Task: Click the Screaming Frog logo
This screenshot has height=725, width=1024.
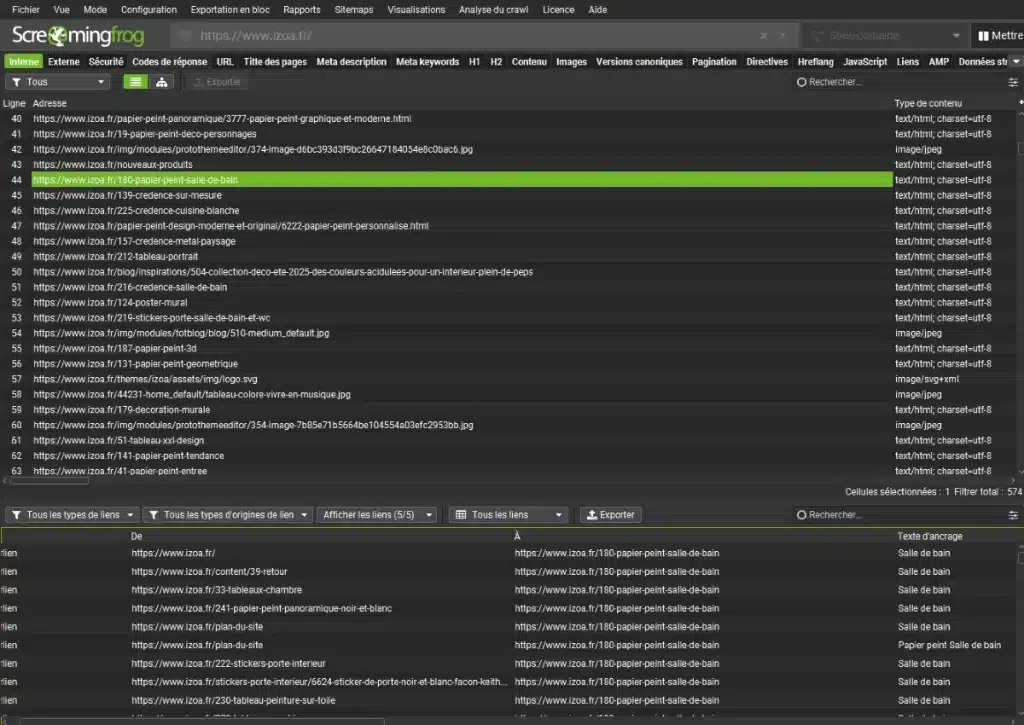Action: coord(78,36)
